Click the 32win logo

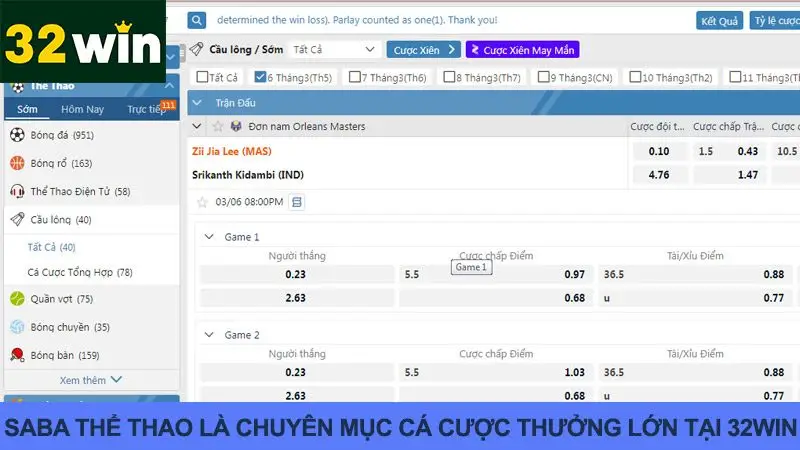point(83,41)
